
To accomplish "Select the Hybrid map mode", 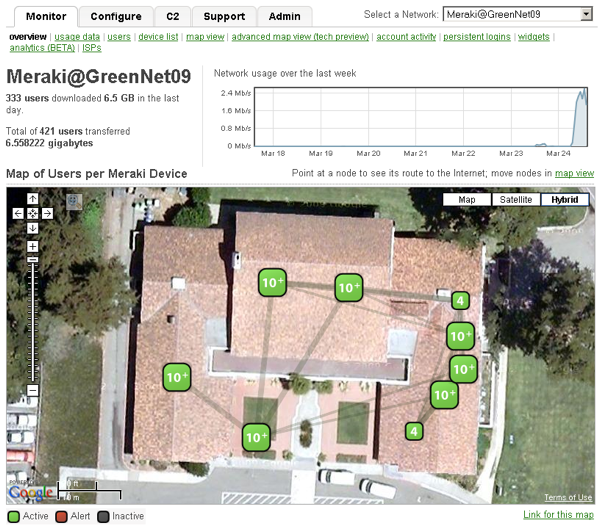I will coord(565,199).
